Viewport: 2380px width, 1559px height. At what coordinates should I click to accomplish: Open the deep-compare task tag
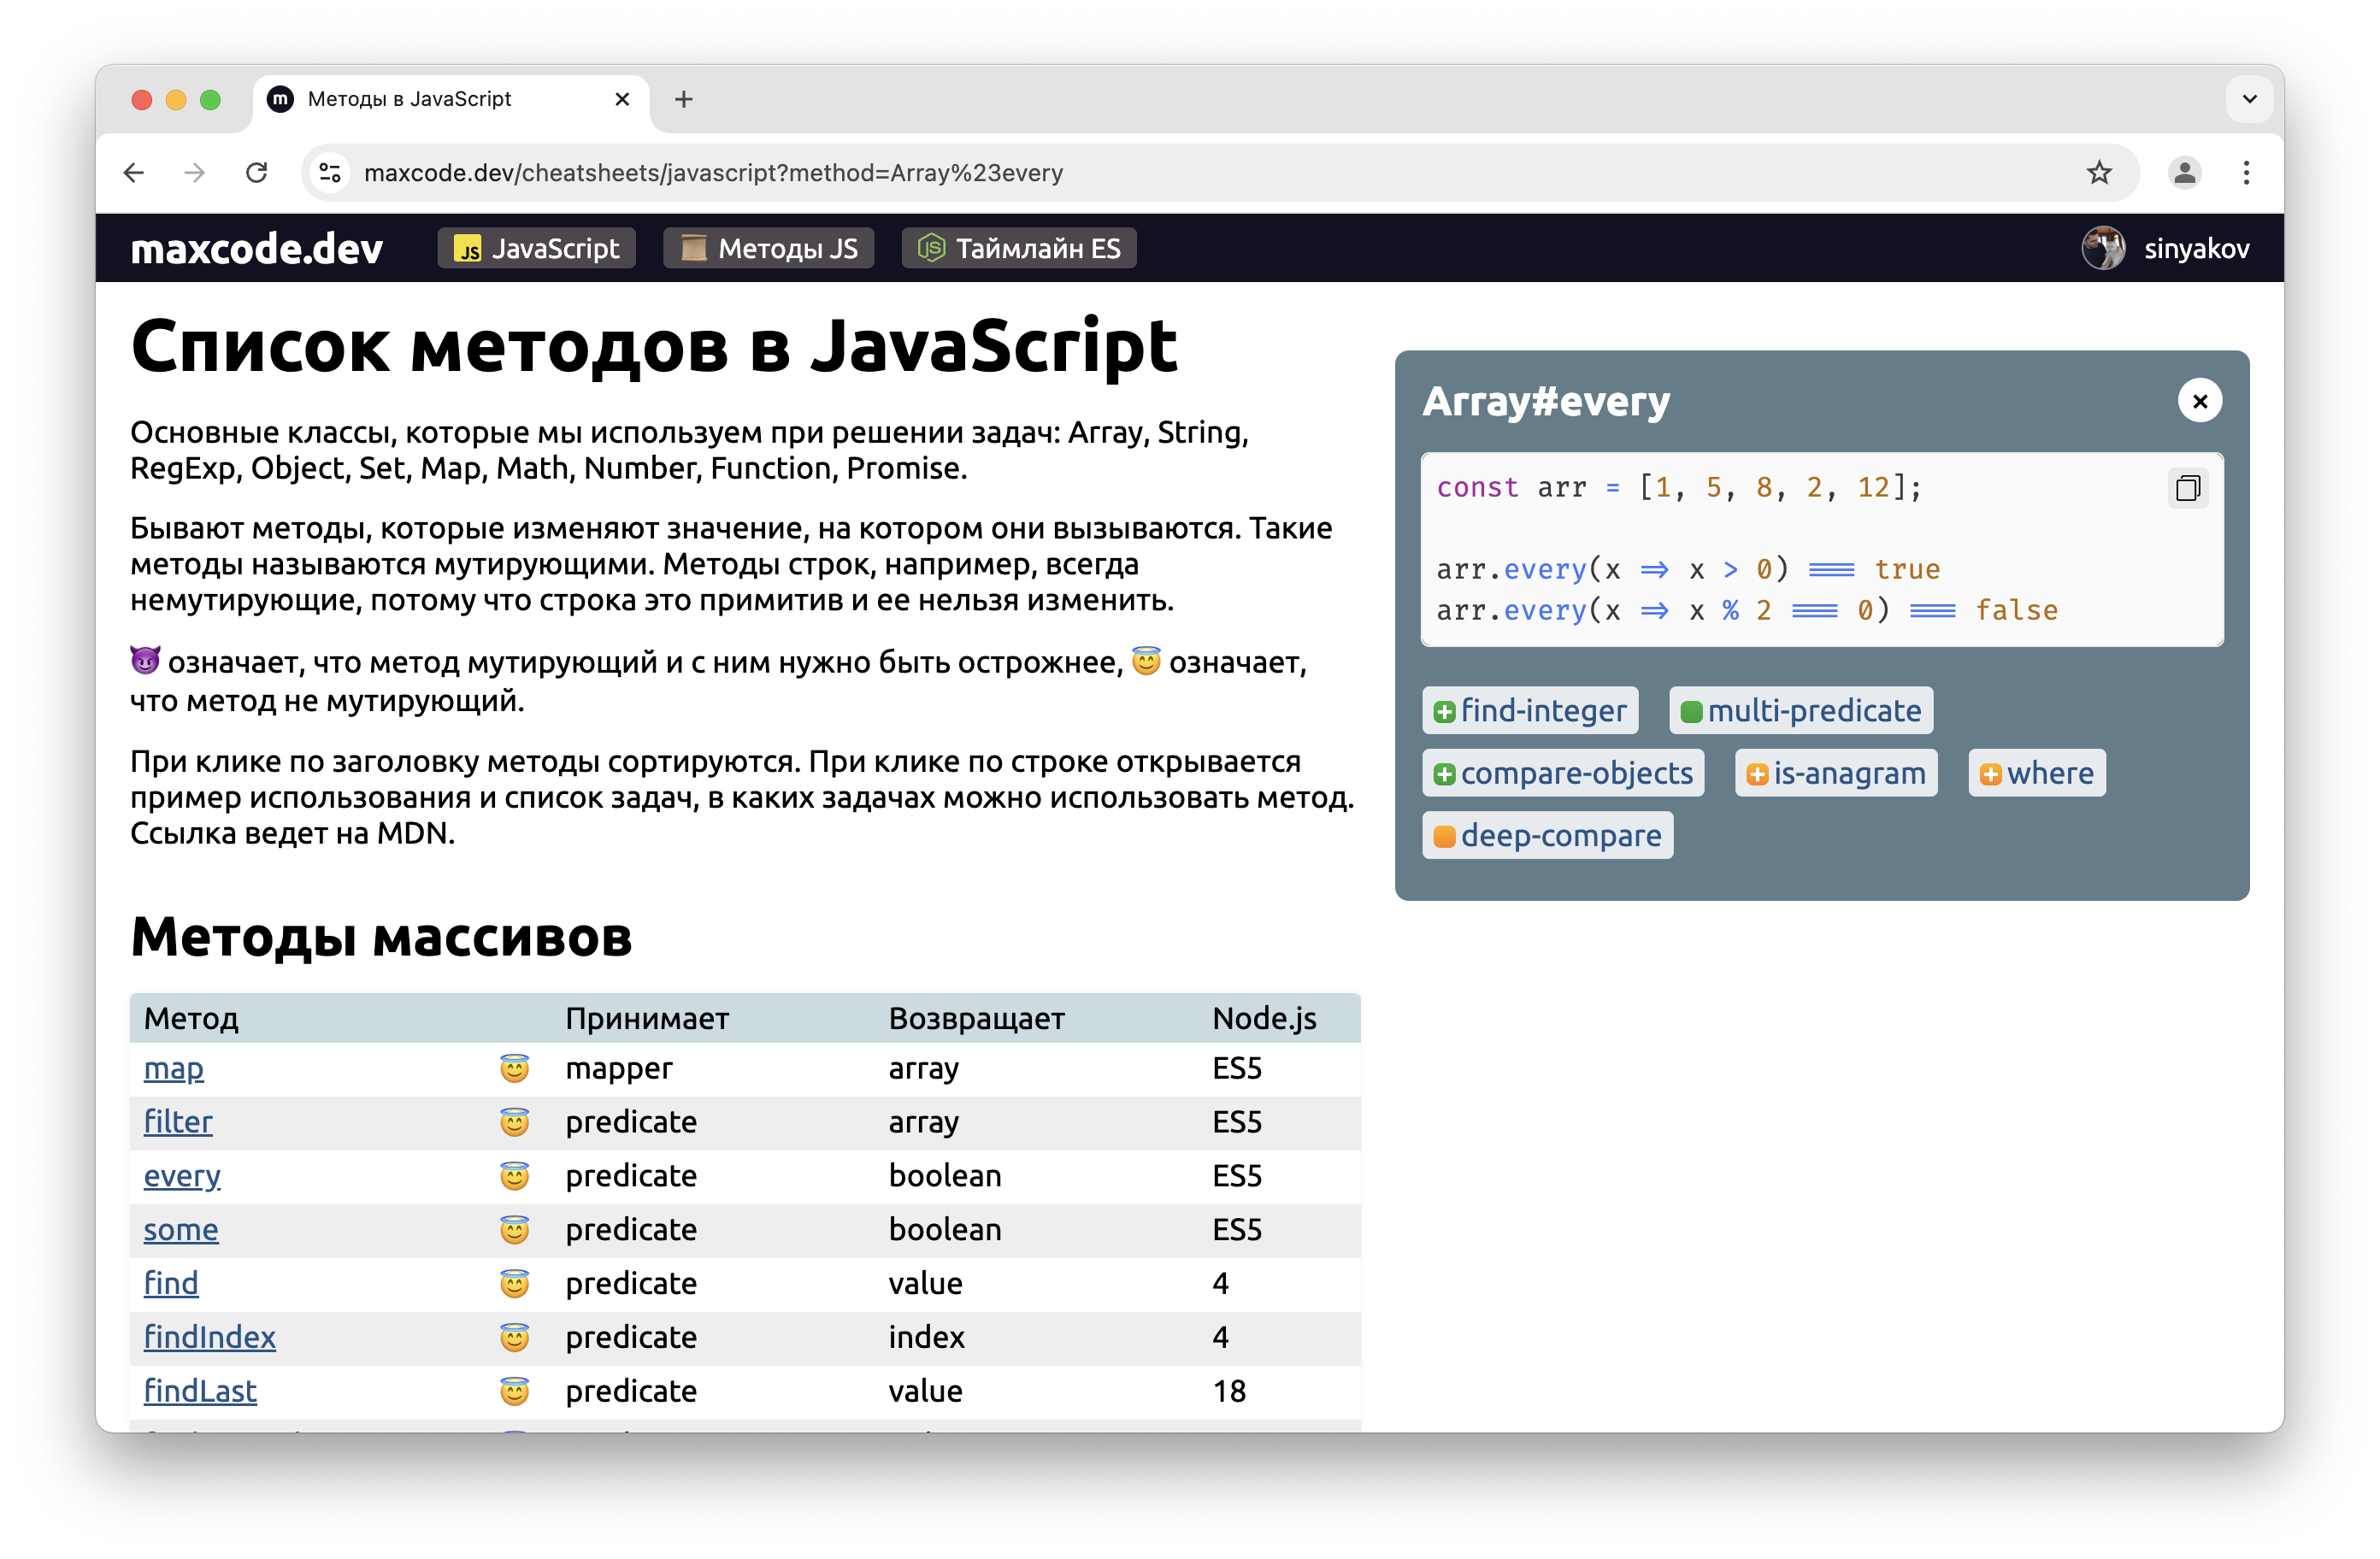pos(1547,835)
